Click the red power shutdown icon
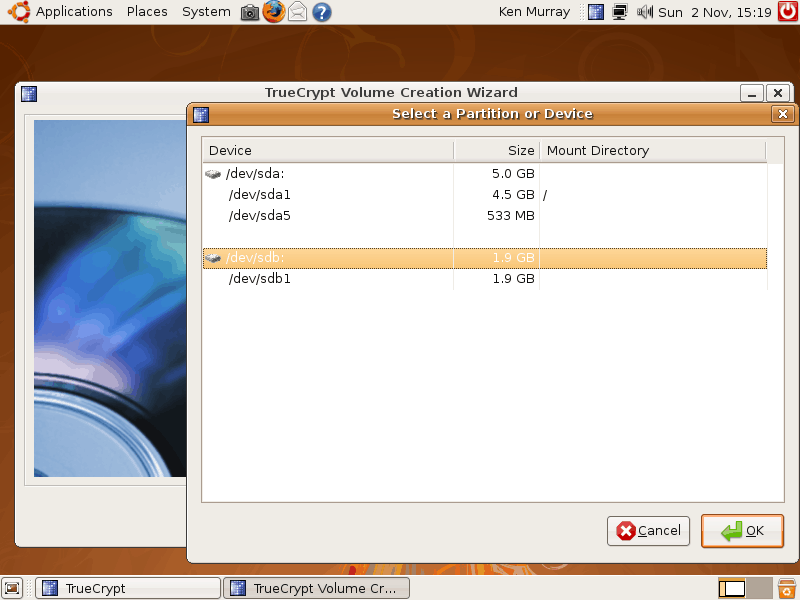 [788, 12]
